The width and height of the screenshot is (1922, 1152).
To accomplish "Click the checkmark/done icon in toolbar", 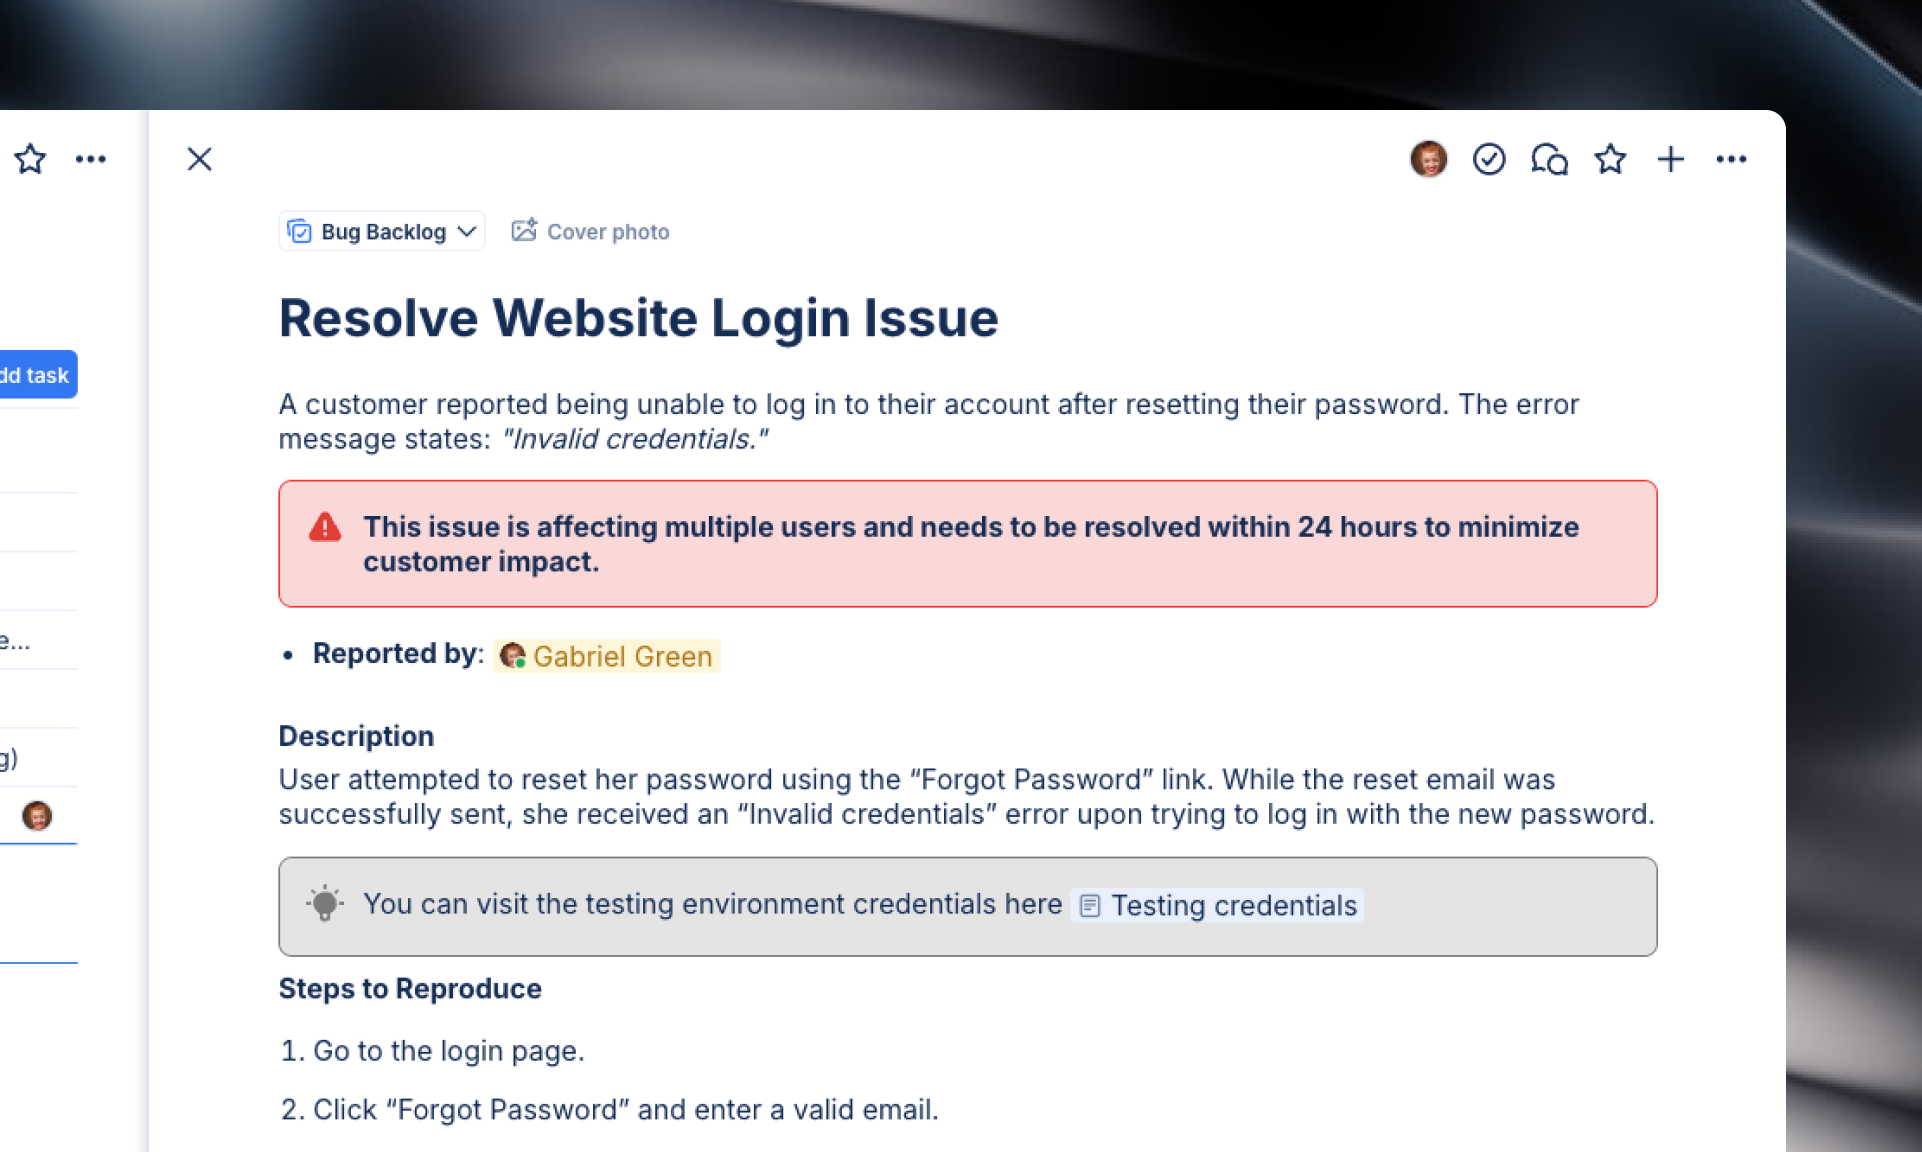I will point(1489,158).
